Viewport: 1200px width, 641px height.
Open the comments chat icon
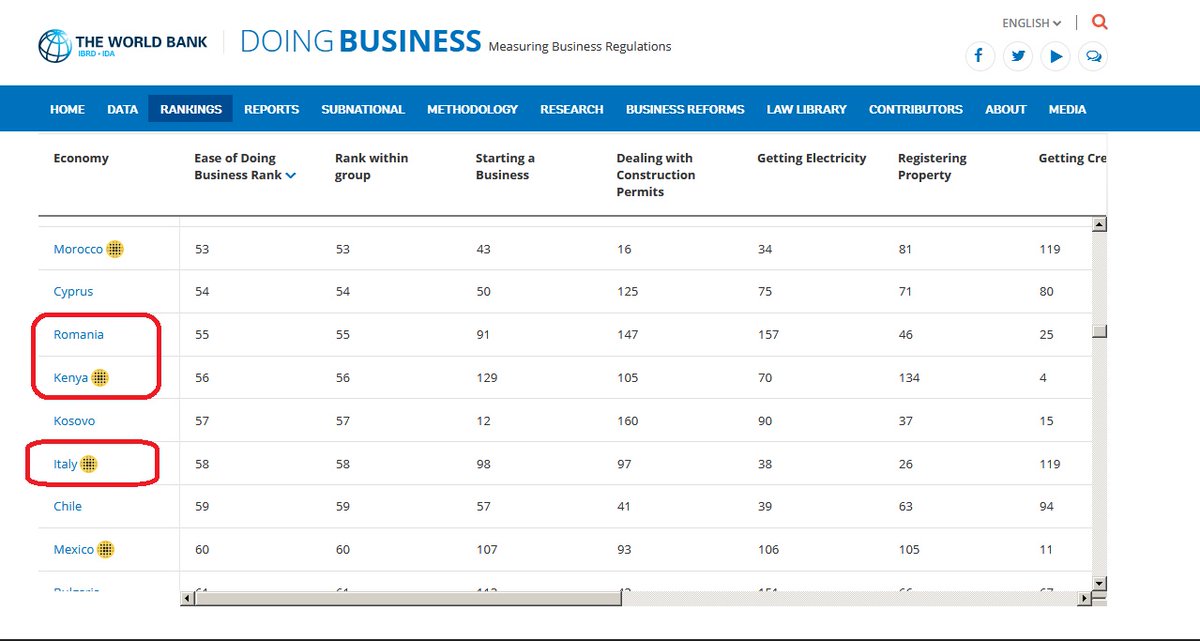(x=1094, y=56)
